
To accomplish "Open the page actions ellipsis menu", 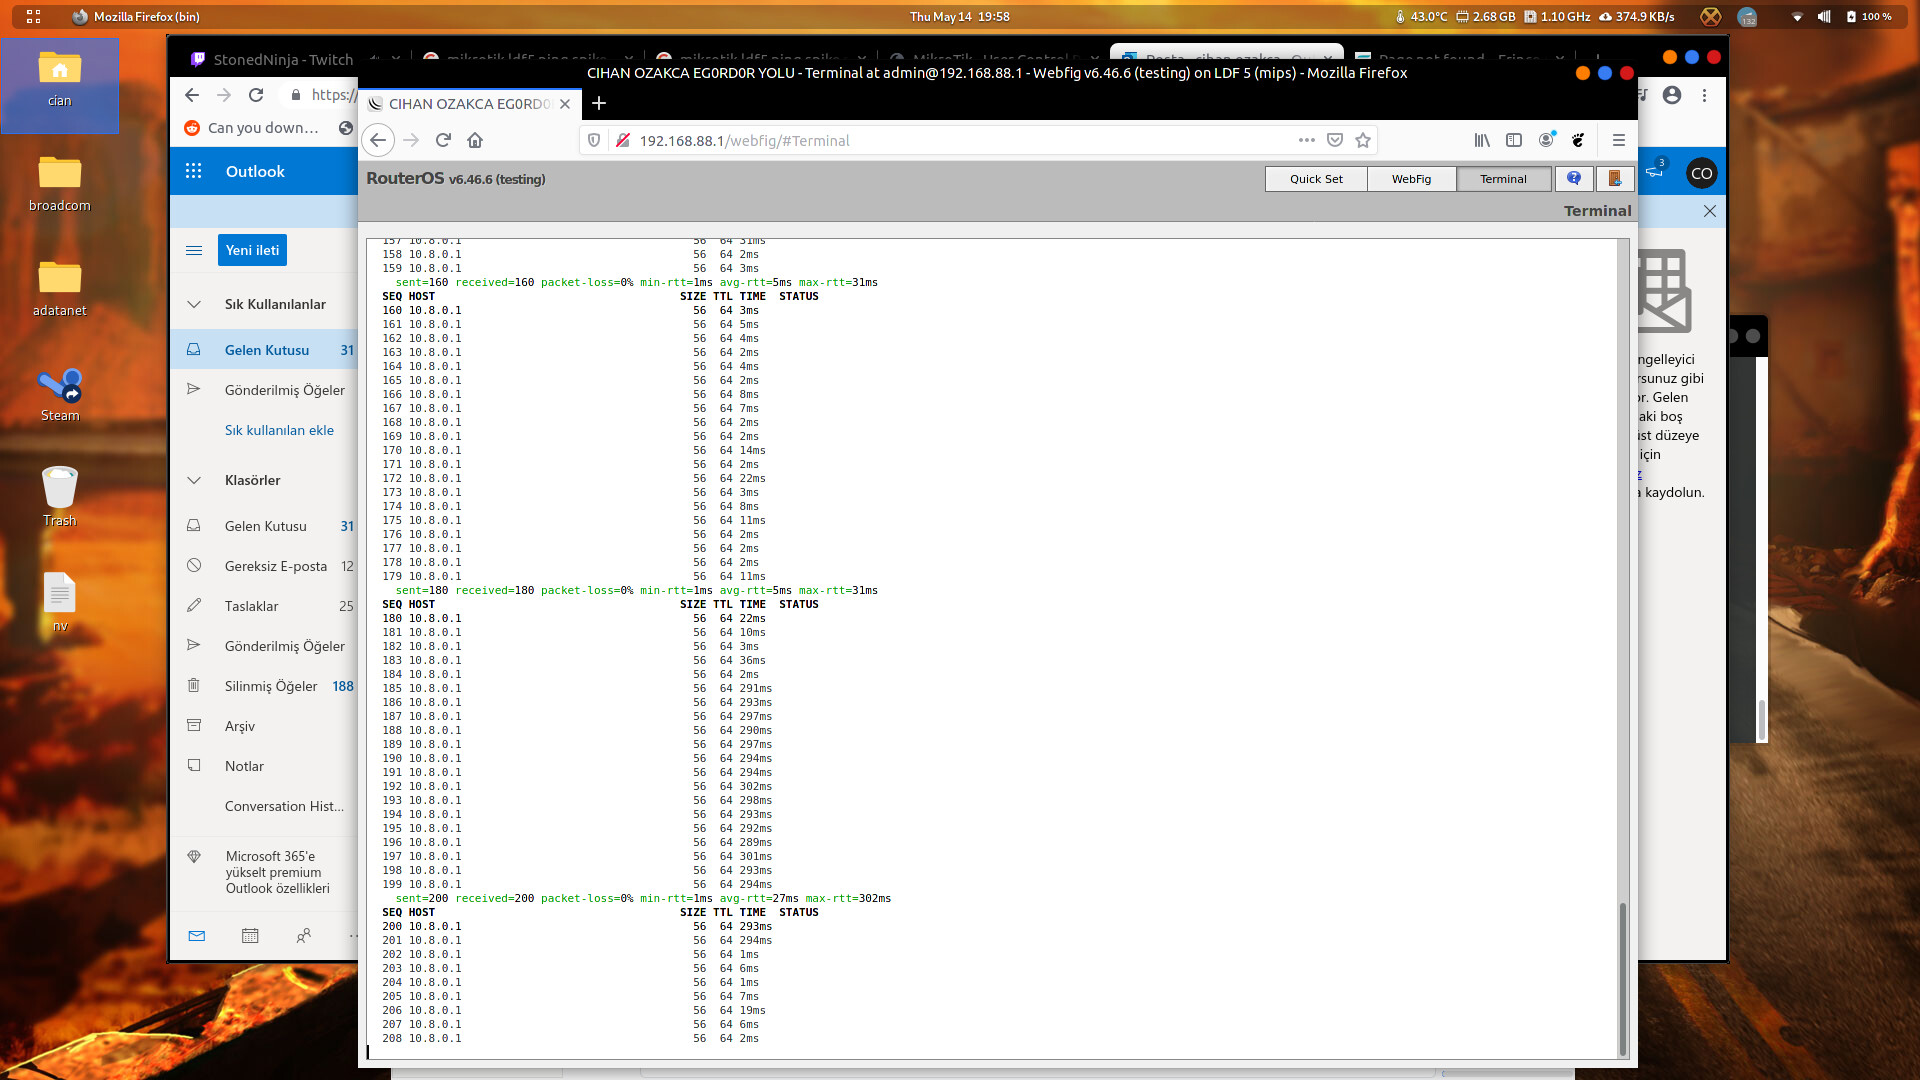I will (1306, 140).
